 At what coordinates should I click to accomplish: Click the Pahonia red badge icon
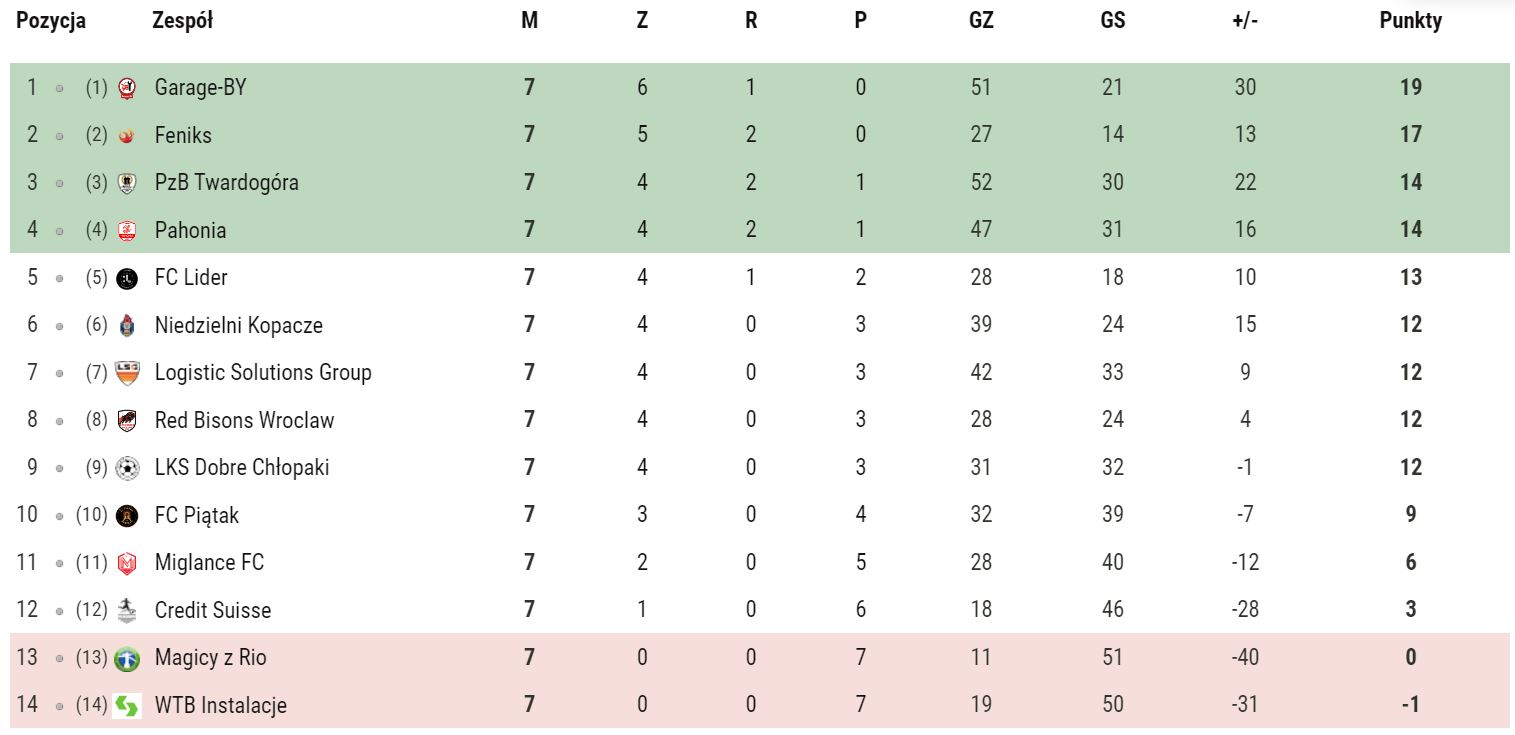point(127,231)
